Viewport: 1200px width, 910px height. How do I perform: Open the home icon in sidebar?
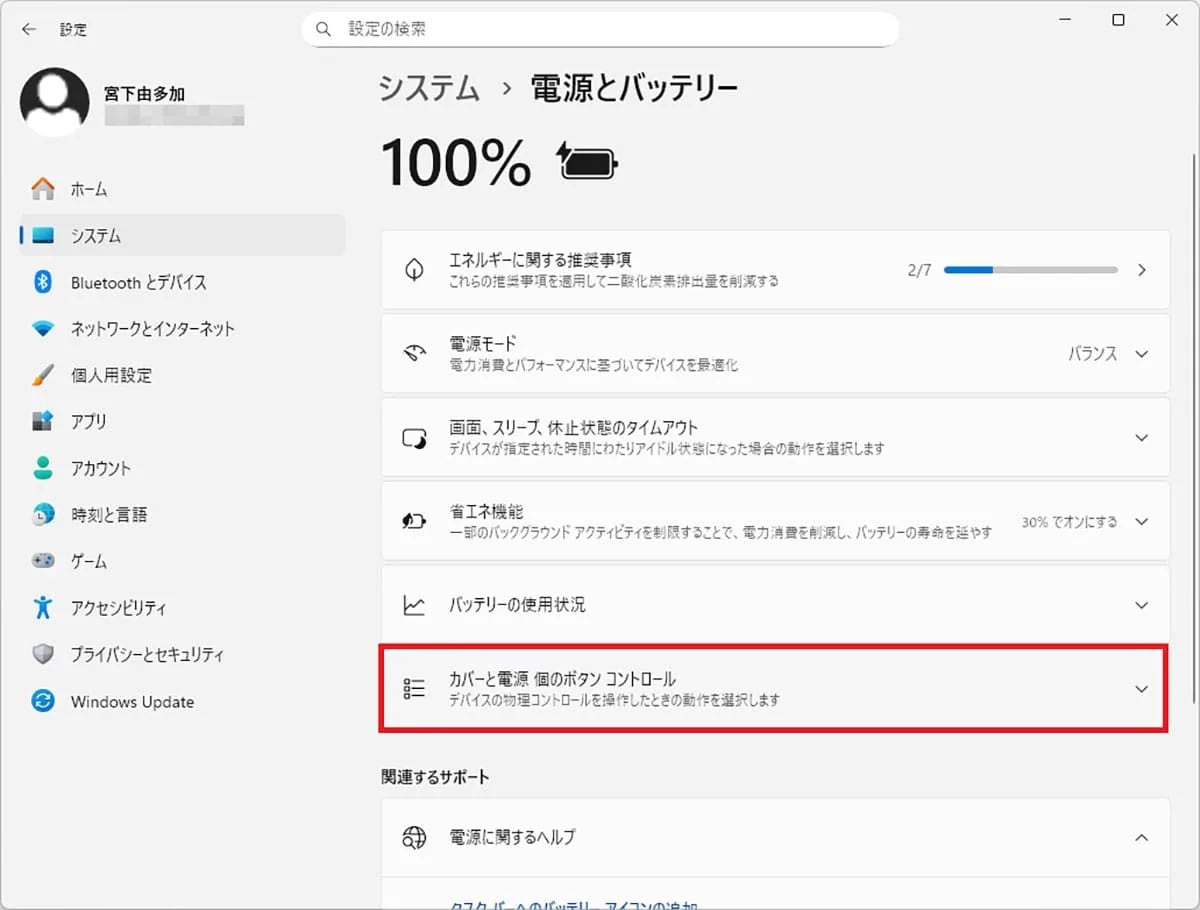pyautogui.click(x=42, y=188)
